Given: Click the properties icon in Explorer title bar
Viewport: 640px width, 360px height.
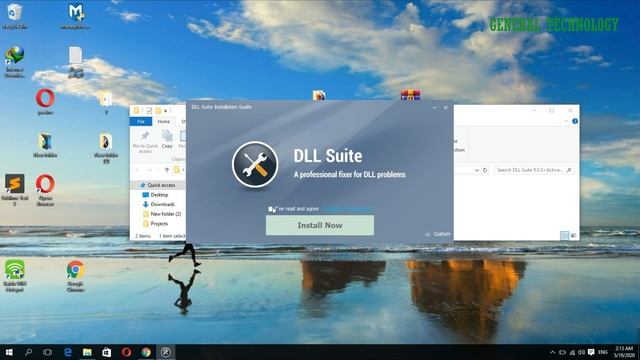Looking at the screenshot, I should (x=149, y=111).
